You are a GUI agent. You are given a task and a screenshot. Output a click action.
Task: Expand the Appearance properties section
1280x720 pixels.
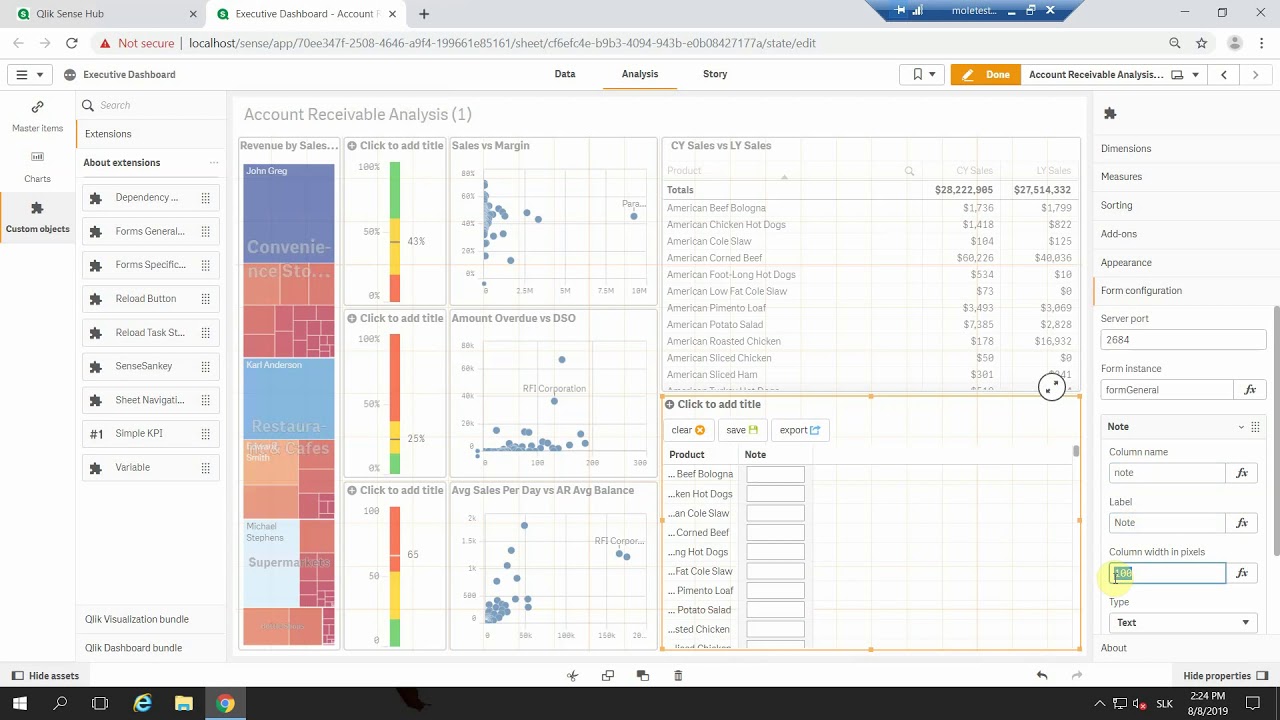(1126, 263)
